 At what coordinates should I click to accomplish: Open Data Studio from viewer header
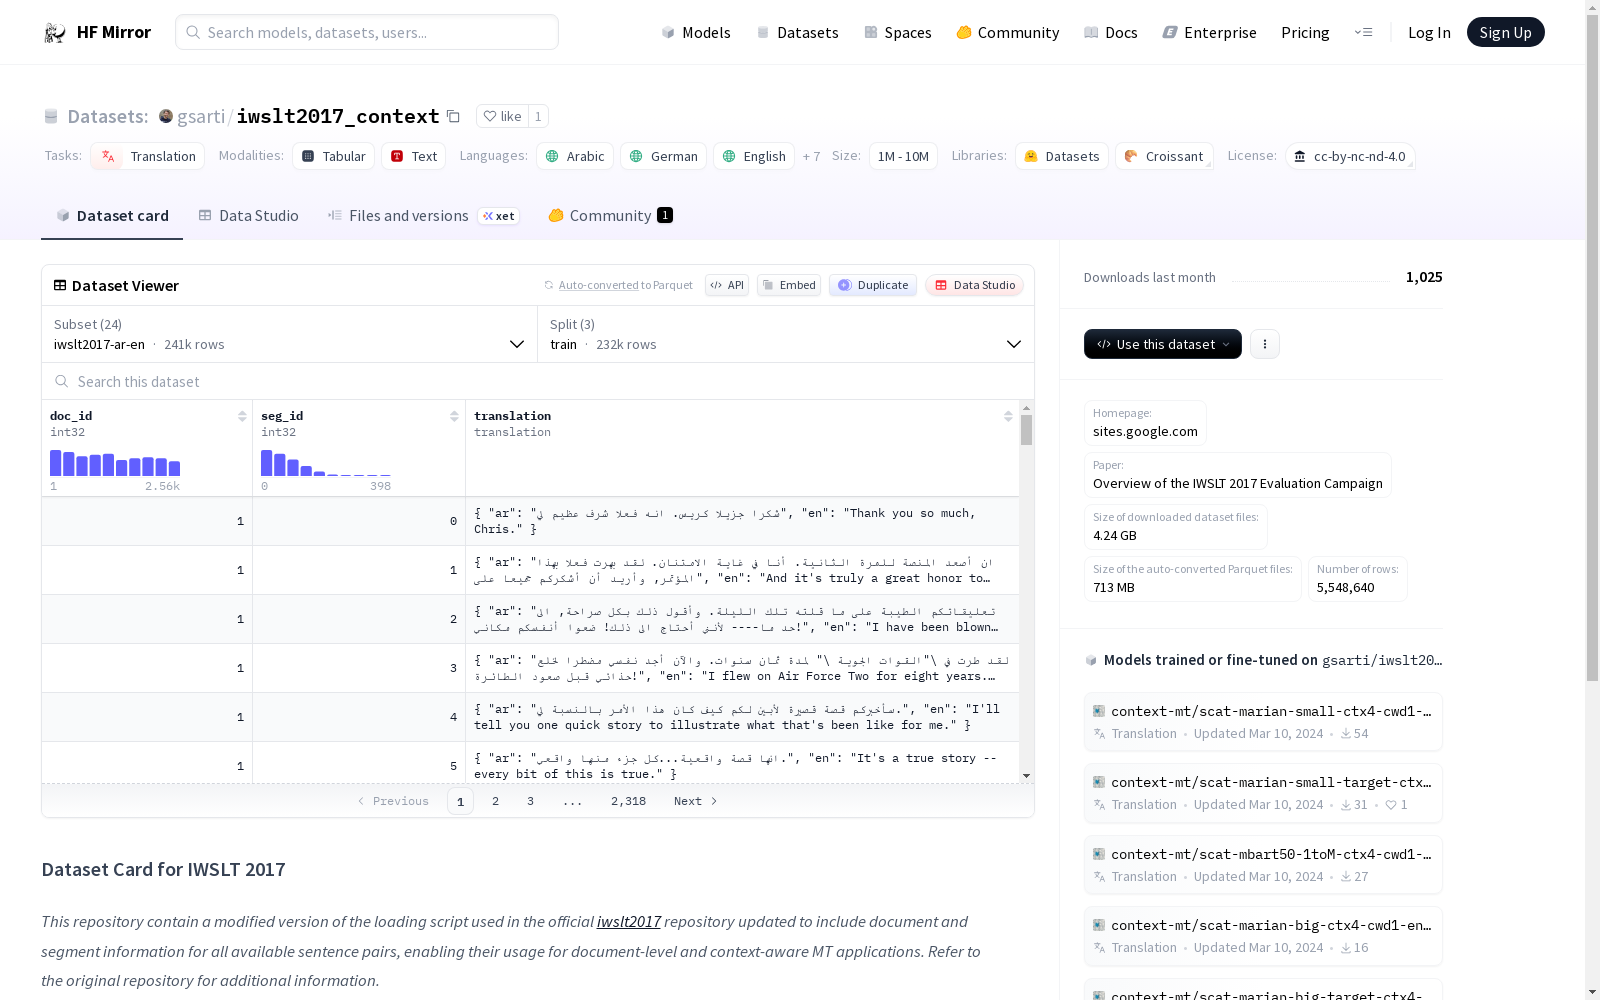[x=974, y=285]
